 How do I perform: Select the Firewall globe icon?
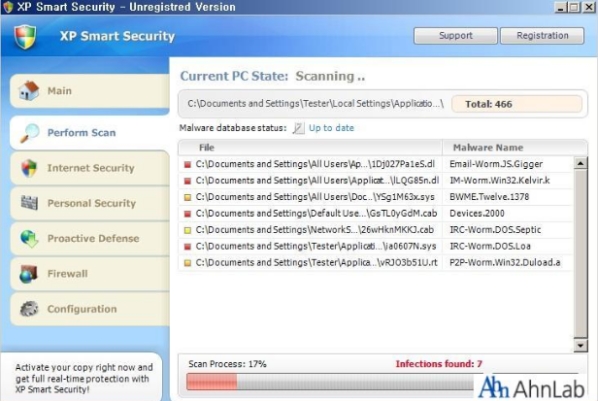[29, 274]
